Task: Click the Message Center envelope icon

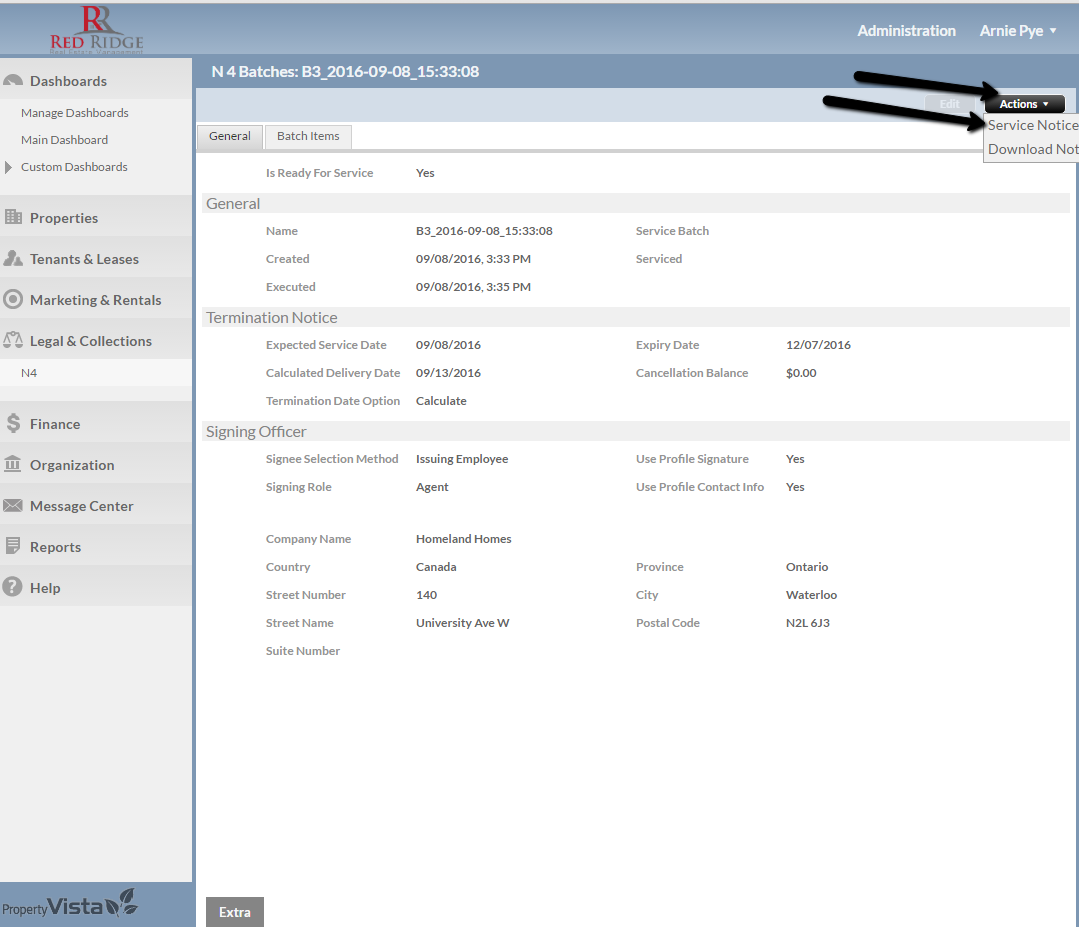Action: coord(13,506)
